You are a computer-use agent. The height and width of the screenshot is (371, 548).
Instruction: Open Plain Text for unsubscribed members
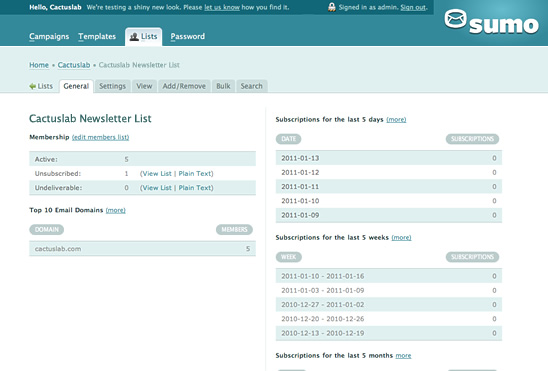(195, 174)
